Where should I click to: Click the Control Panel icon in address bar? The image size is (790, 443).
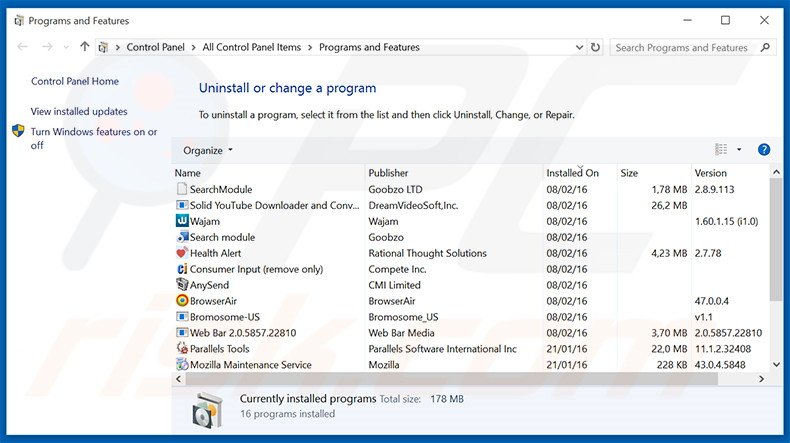(103, 47)
